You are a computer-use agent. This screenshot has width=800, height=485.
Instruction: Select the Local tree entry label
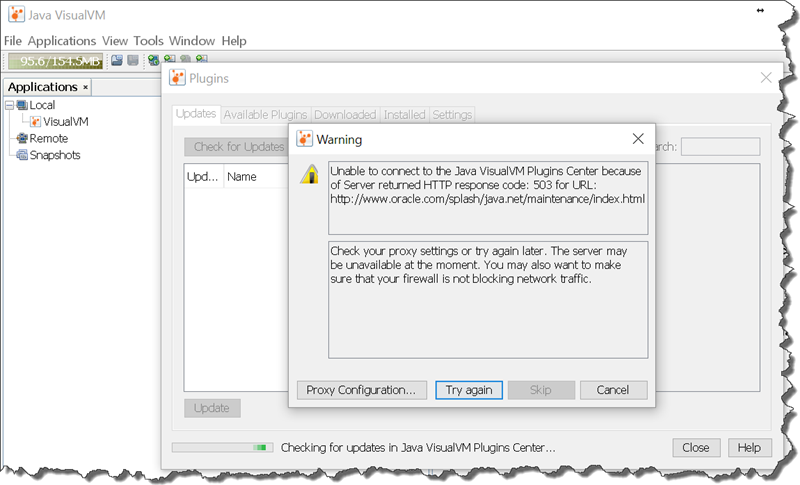click(x=42, y=105)
